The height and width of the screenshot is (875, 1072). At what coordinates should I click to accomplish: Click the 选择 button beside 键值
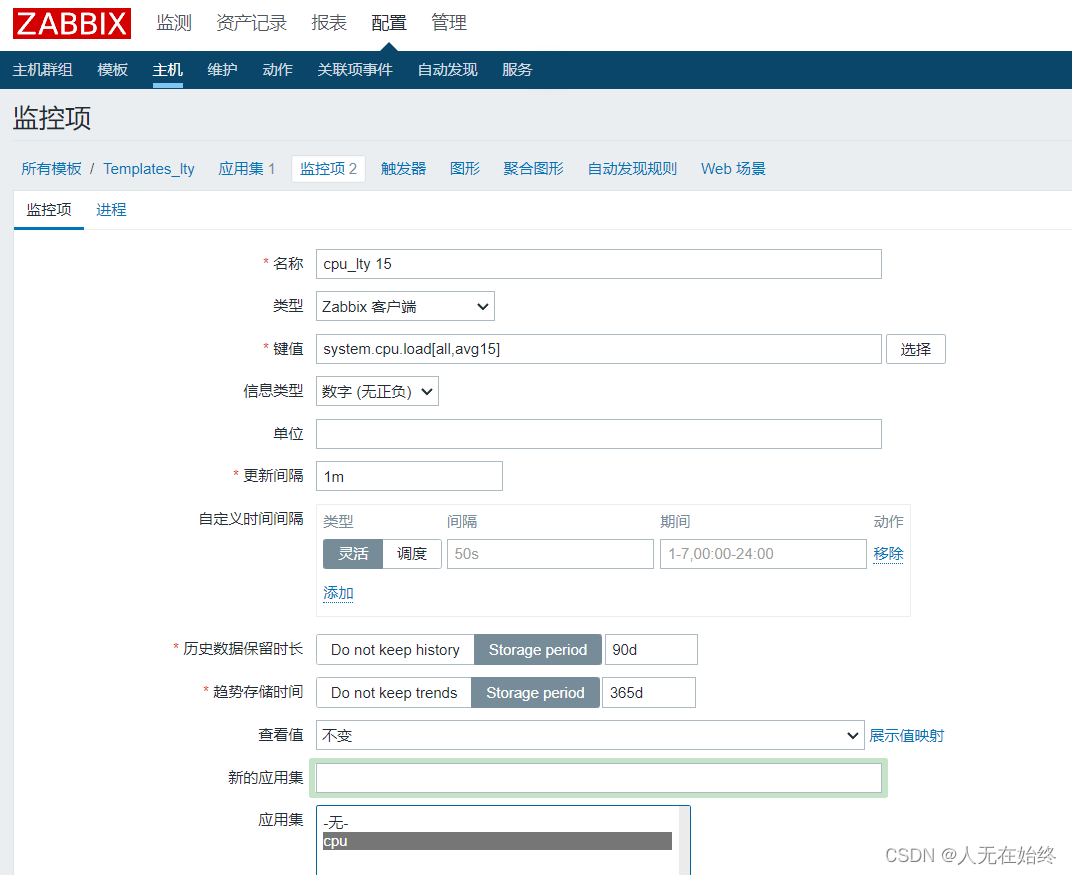coord(915,349)
